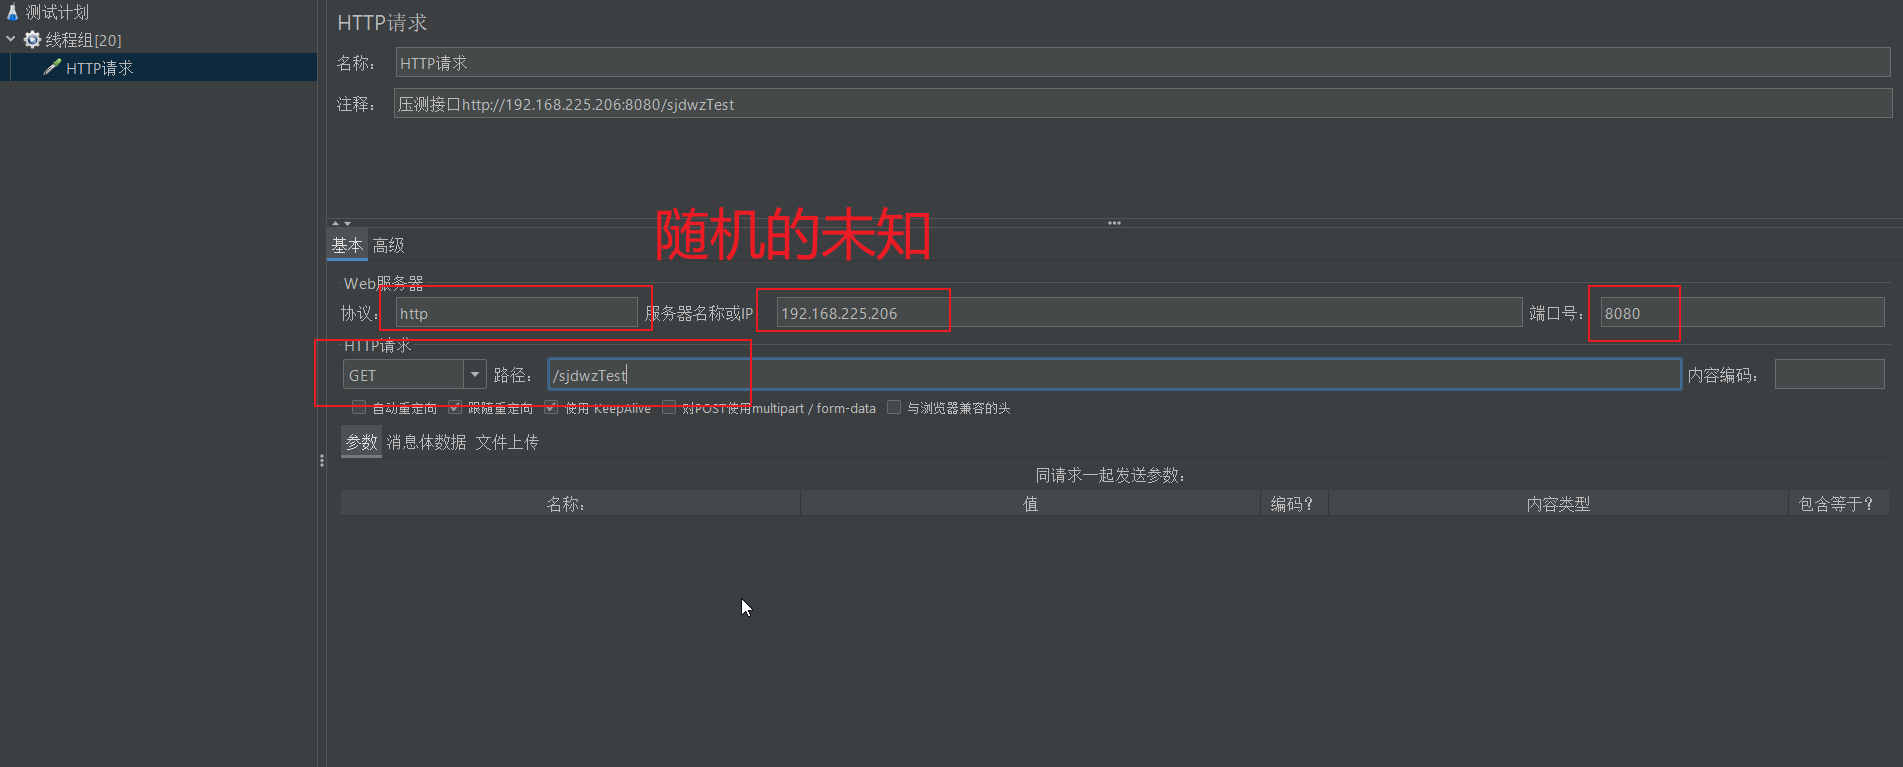
Task: Open the 文件上传 tab
Action: click(507, 442)
